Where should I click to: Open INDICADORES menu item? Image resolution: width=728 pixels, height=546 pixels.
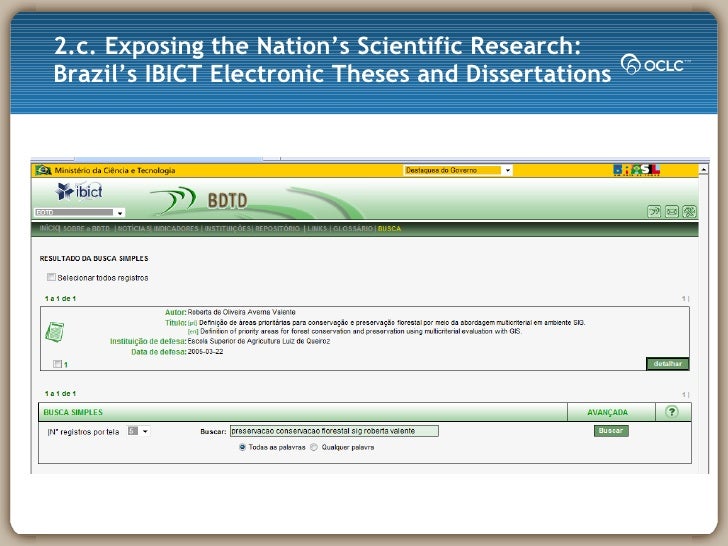(176, 228)
